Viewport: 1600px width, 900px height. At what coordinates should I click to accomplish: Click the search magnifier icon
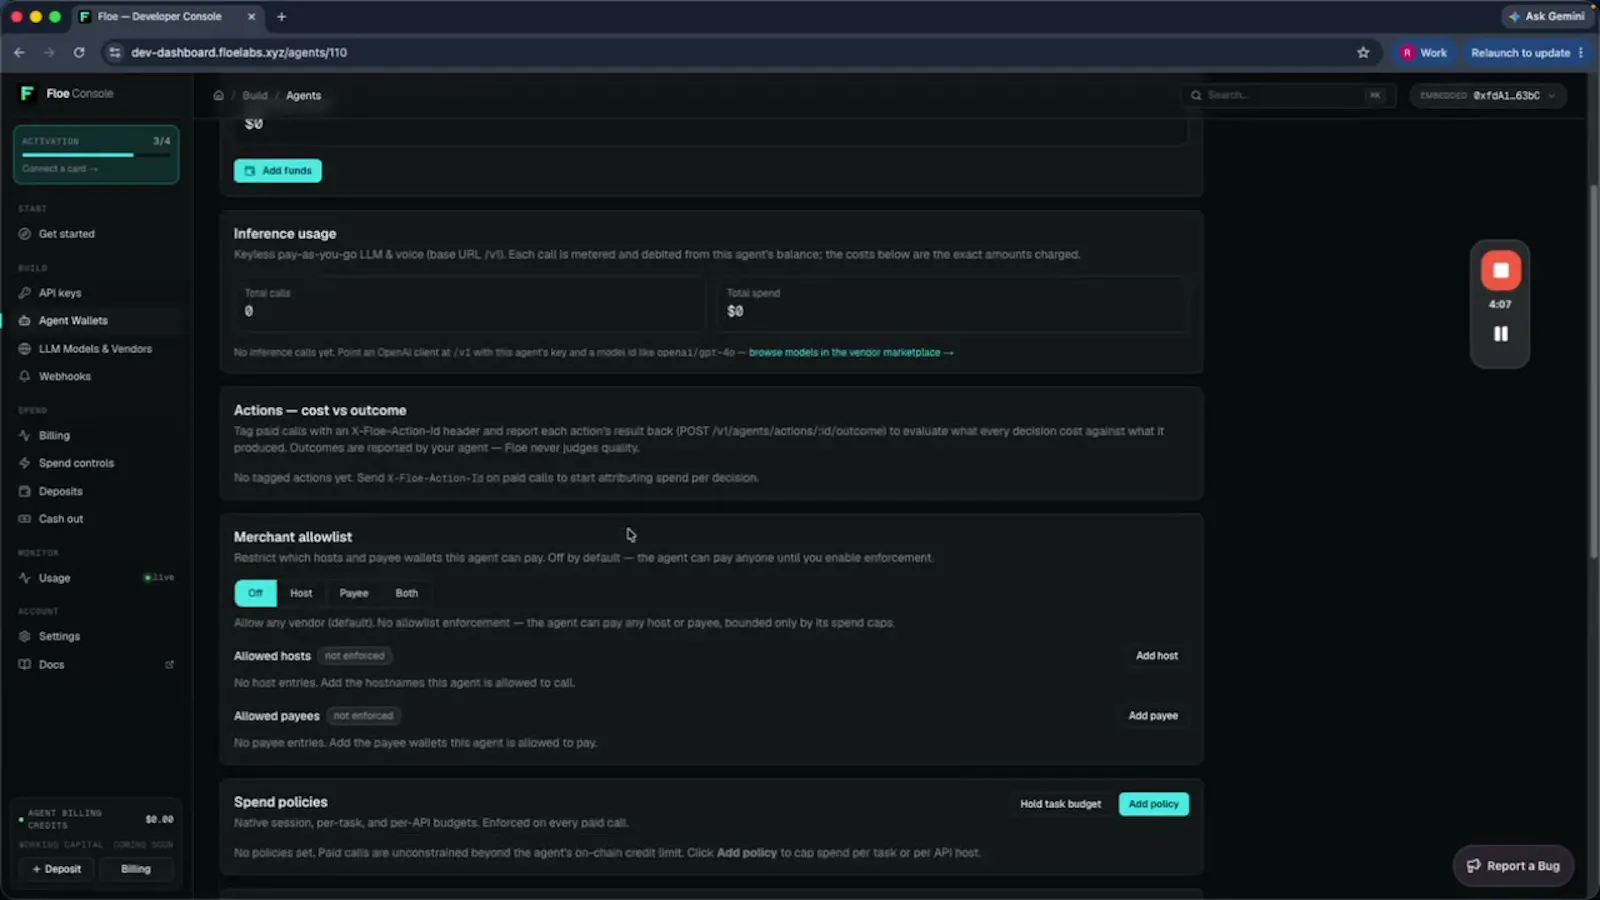coord(1196,96)
